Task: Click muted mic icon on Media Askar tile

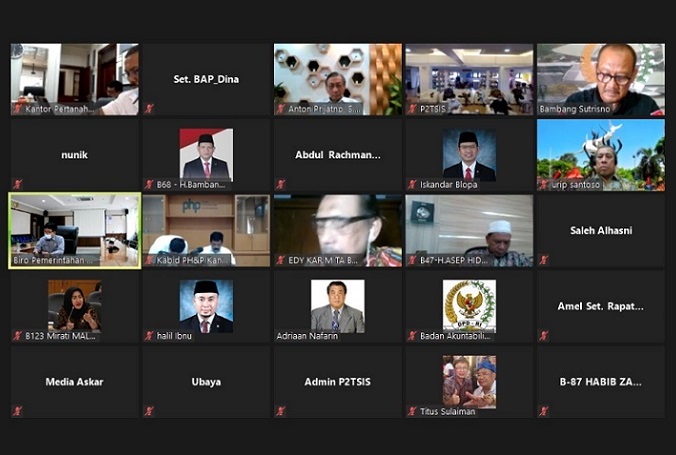Action: 18,411
